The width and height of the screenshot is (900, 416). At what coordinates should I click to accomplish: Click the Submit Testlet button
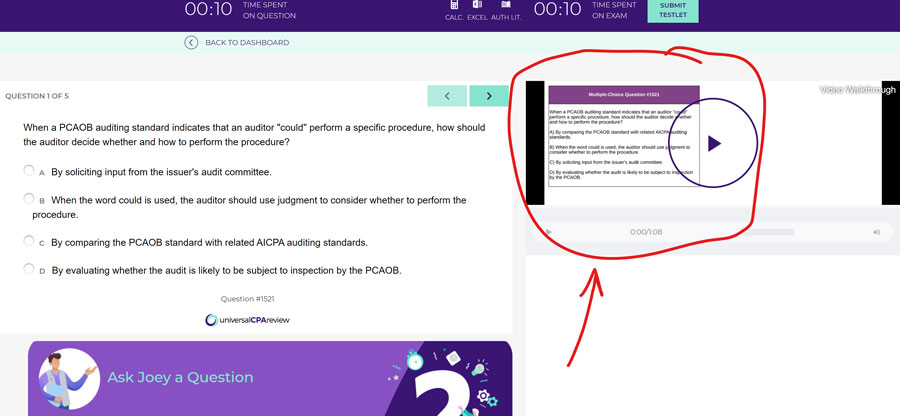672,10
